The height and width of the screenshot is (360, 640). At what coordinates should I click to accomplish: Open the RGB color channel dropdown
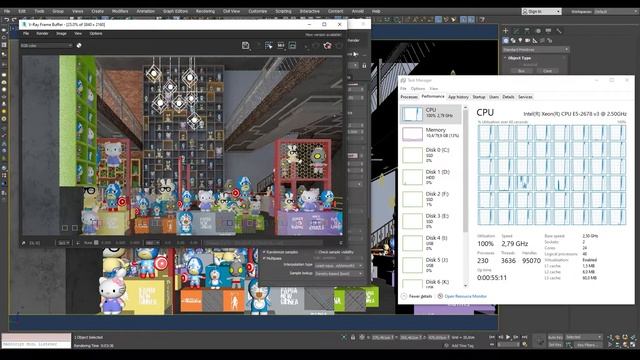tap(46, 46)
